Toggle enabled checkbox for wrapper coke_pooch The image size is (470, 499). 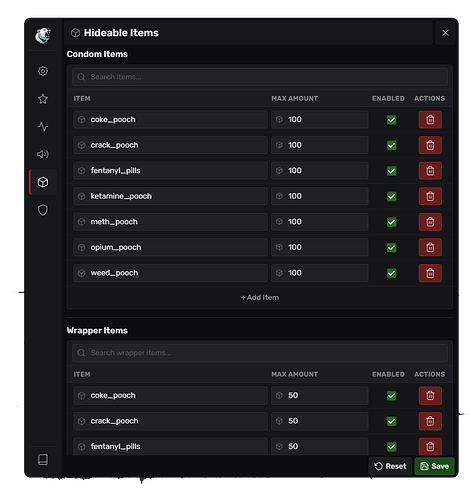(x=391, y=396)
